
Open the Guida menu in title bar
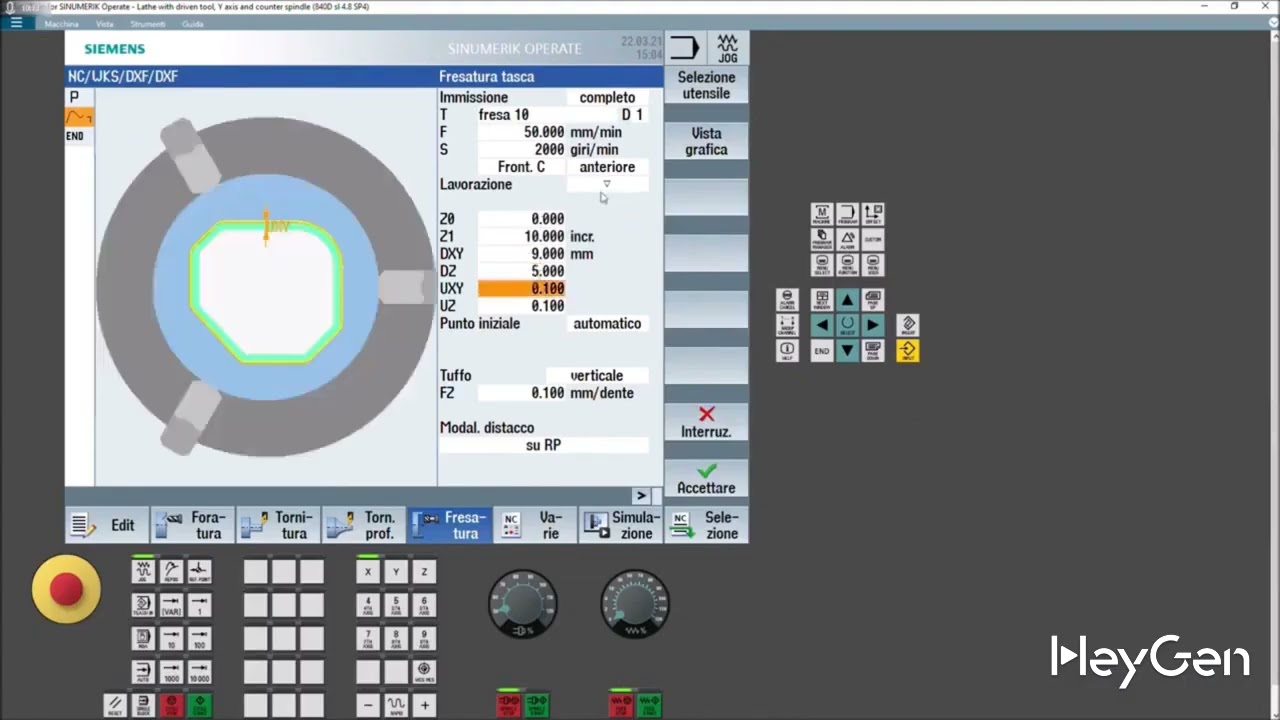192,23
